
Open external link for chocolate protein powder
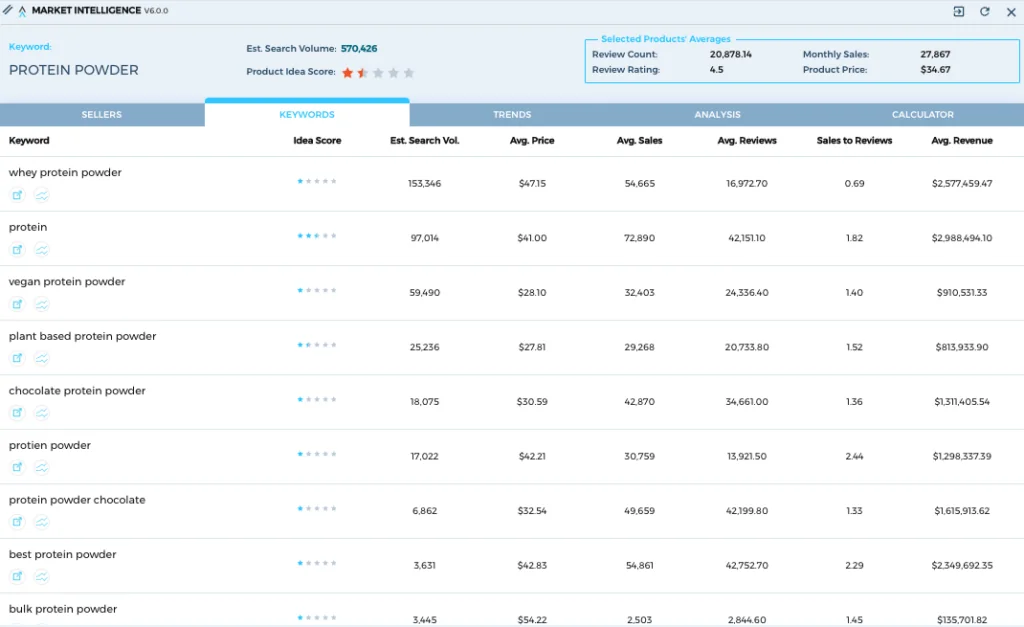[x=17, y=413]
